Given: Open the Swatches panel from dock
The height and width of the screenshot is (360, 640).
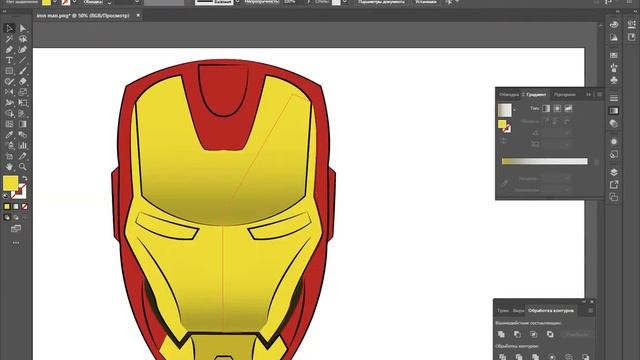Looking at the screenshot, I should (x=614, y=55).
